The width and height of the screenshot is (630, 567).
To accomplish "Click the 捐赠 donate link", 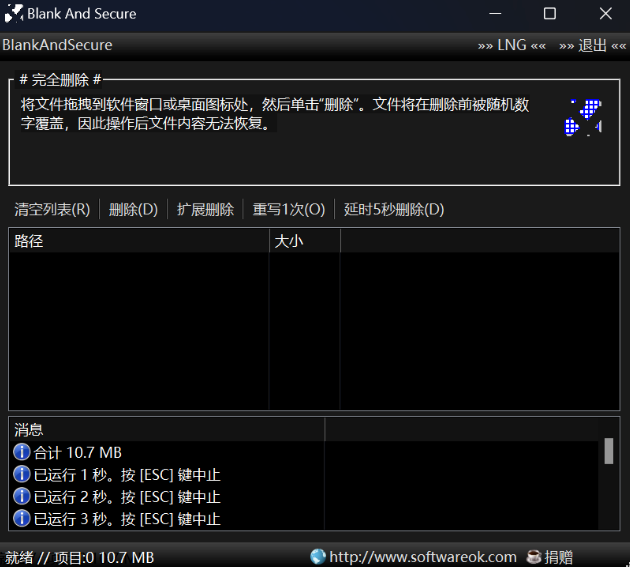I will (x=558, y=557).
